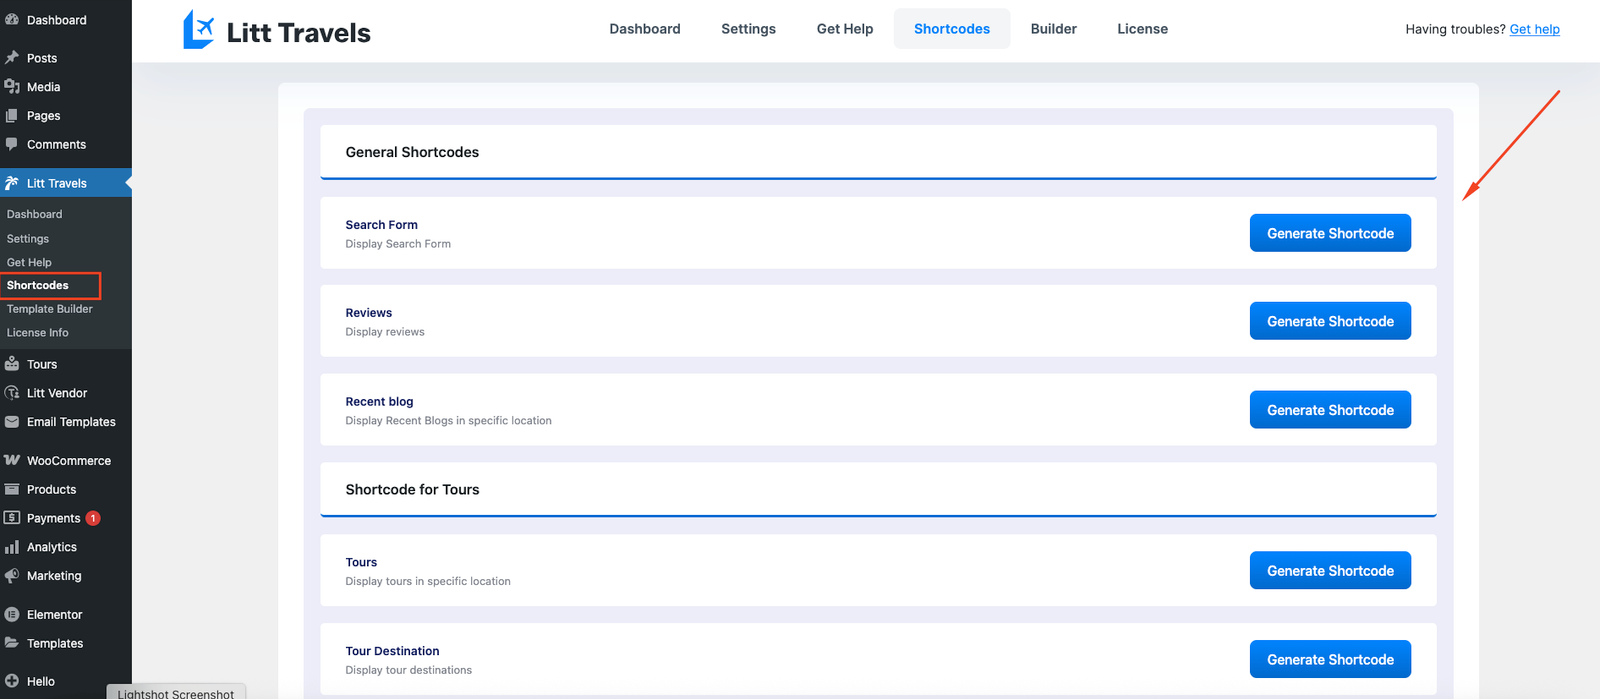The height and width of the screenshot is (699, 1600).
Task: Click the Payments notification badge
Action: [x=93, y=518]
